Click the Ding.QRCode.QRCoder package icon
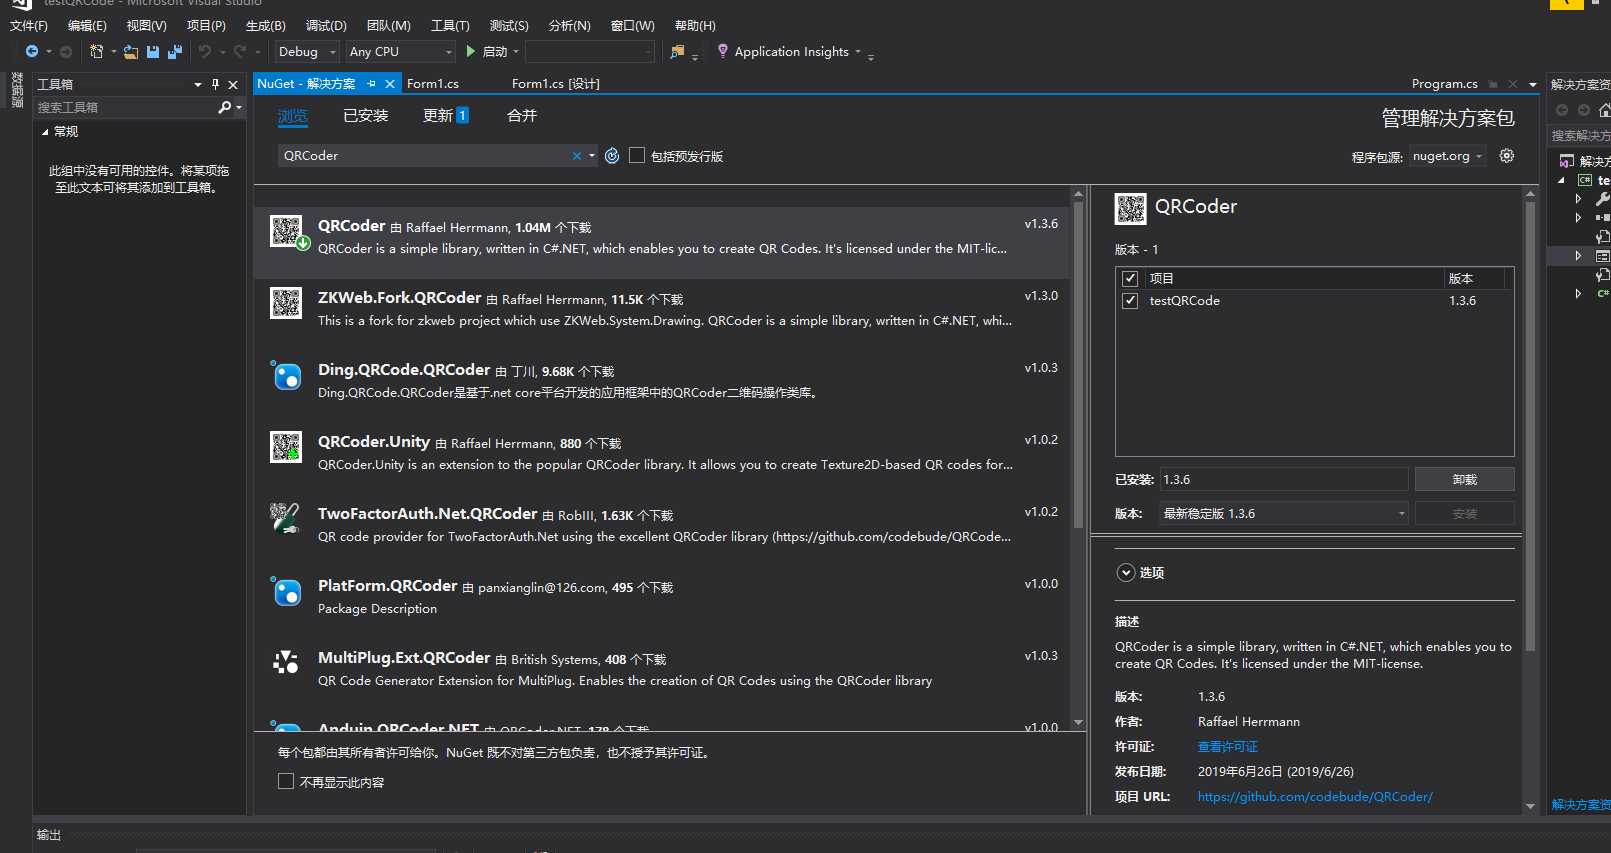The image size is (1611, 853). [x=286, y=375]
